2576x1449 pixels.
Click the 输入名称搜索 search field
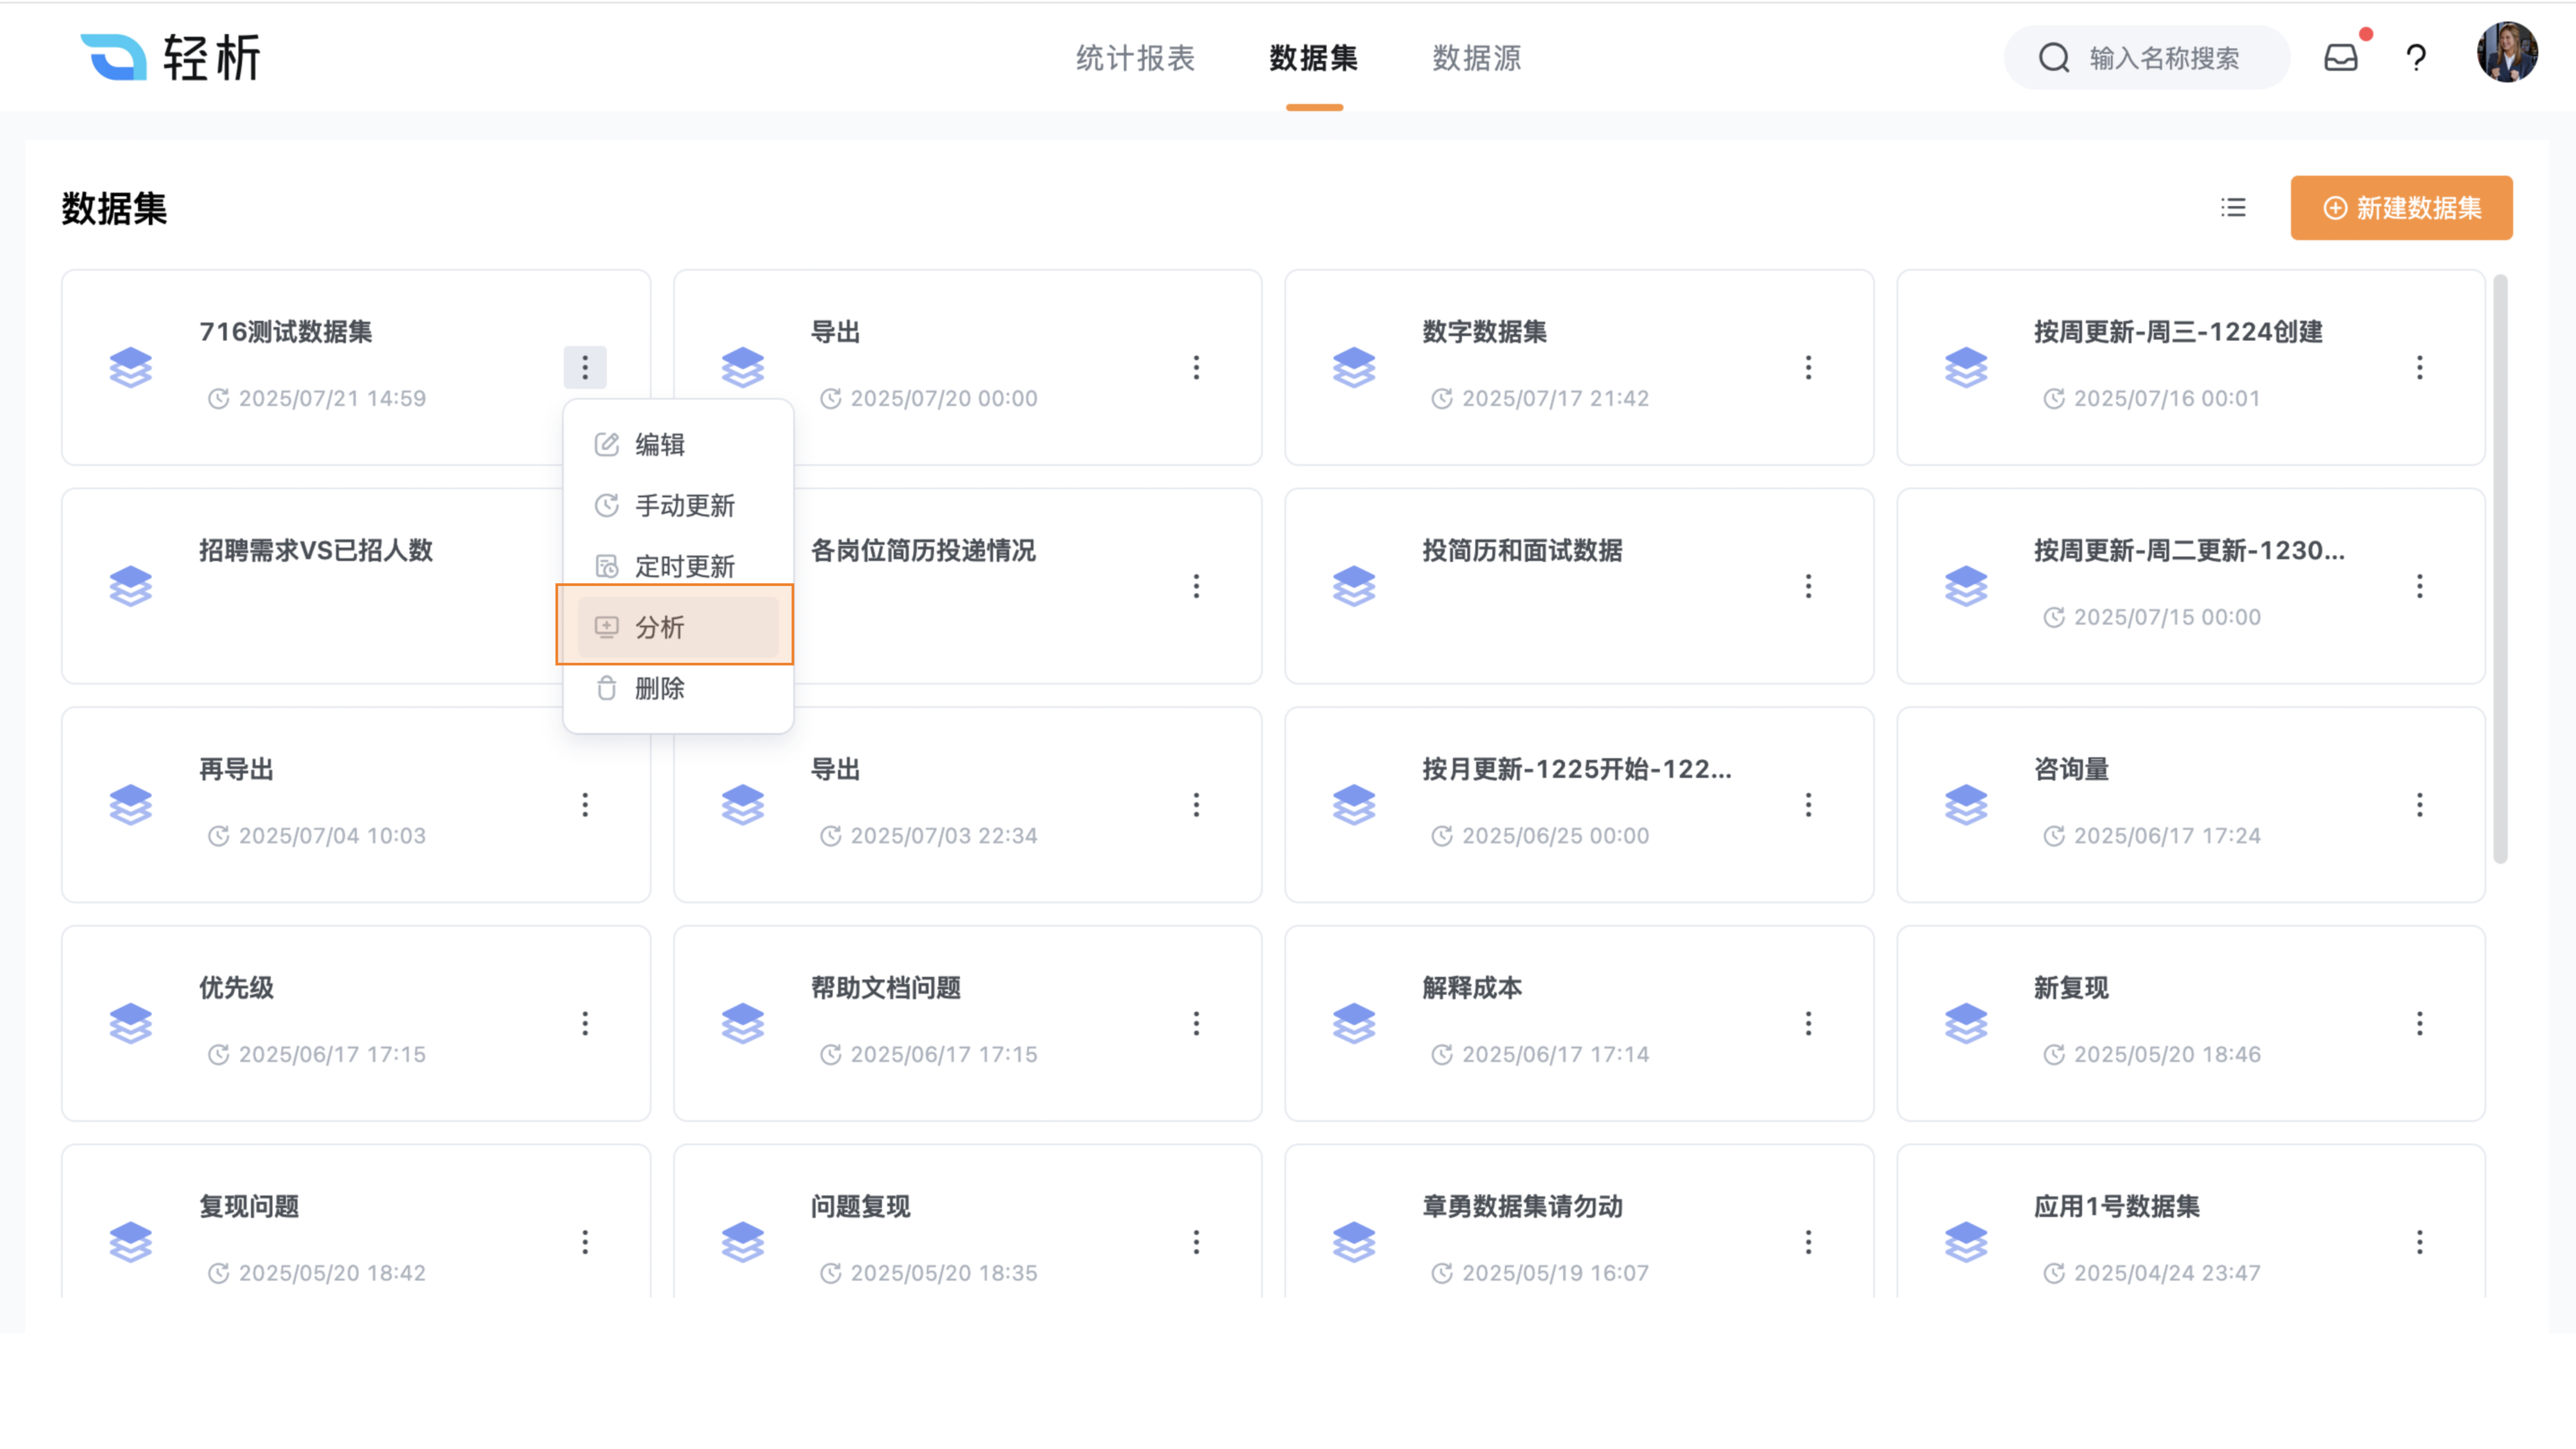[x=2147, y=58]
